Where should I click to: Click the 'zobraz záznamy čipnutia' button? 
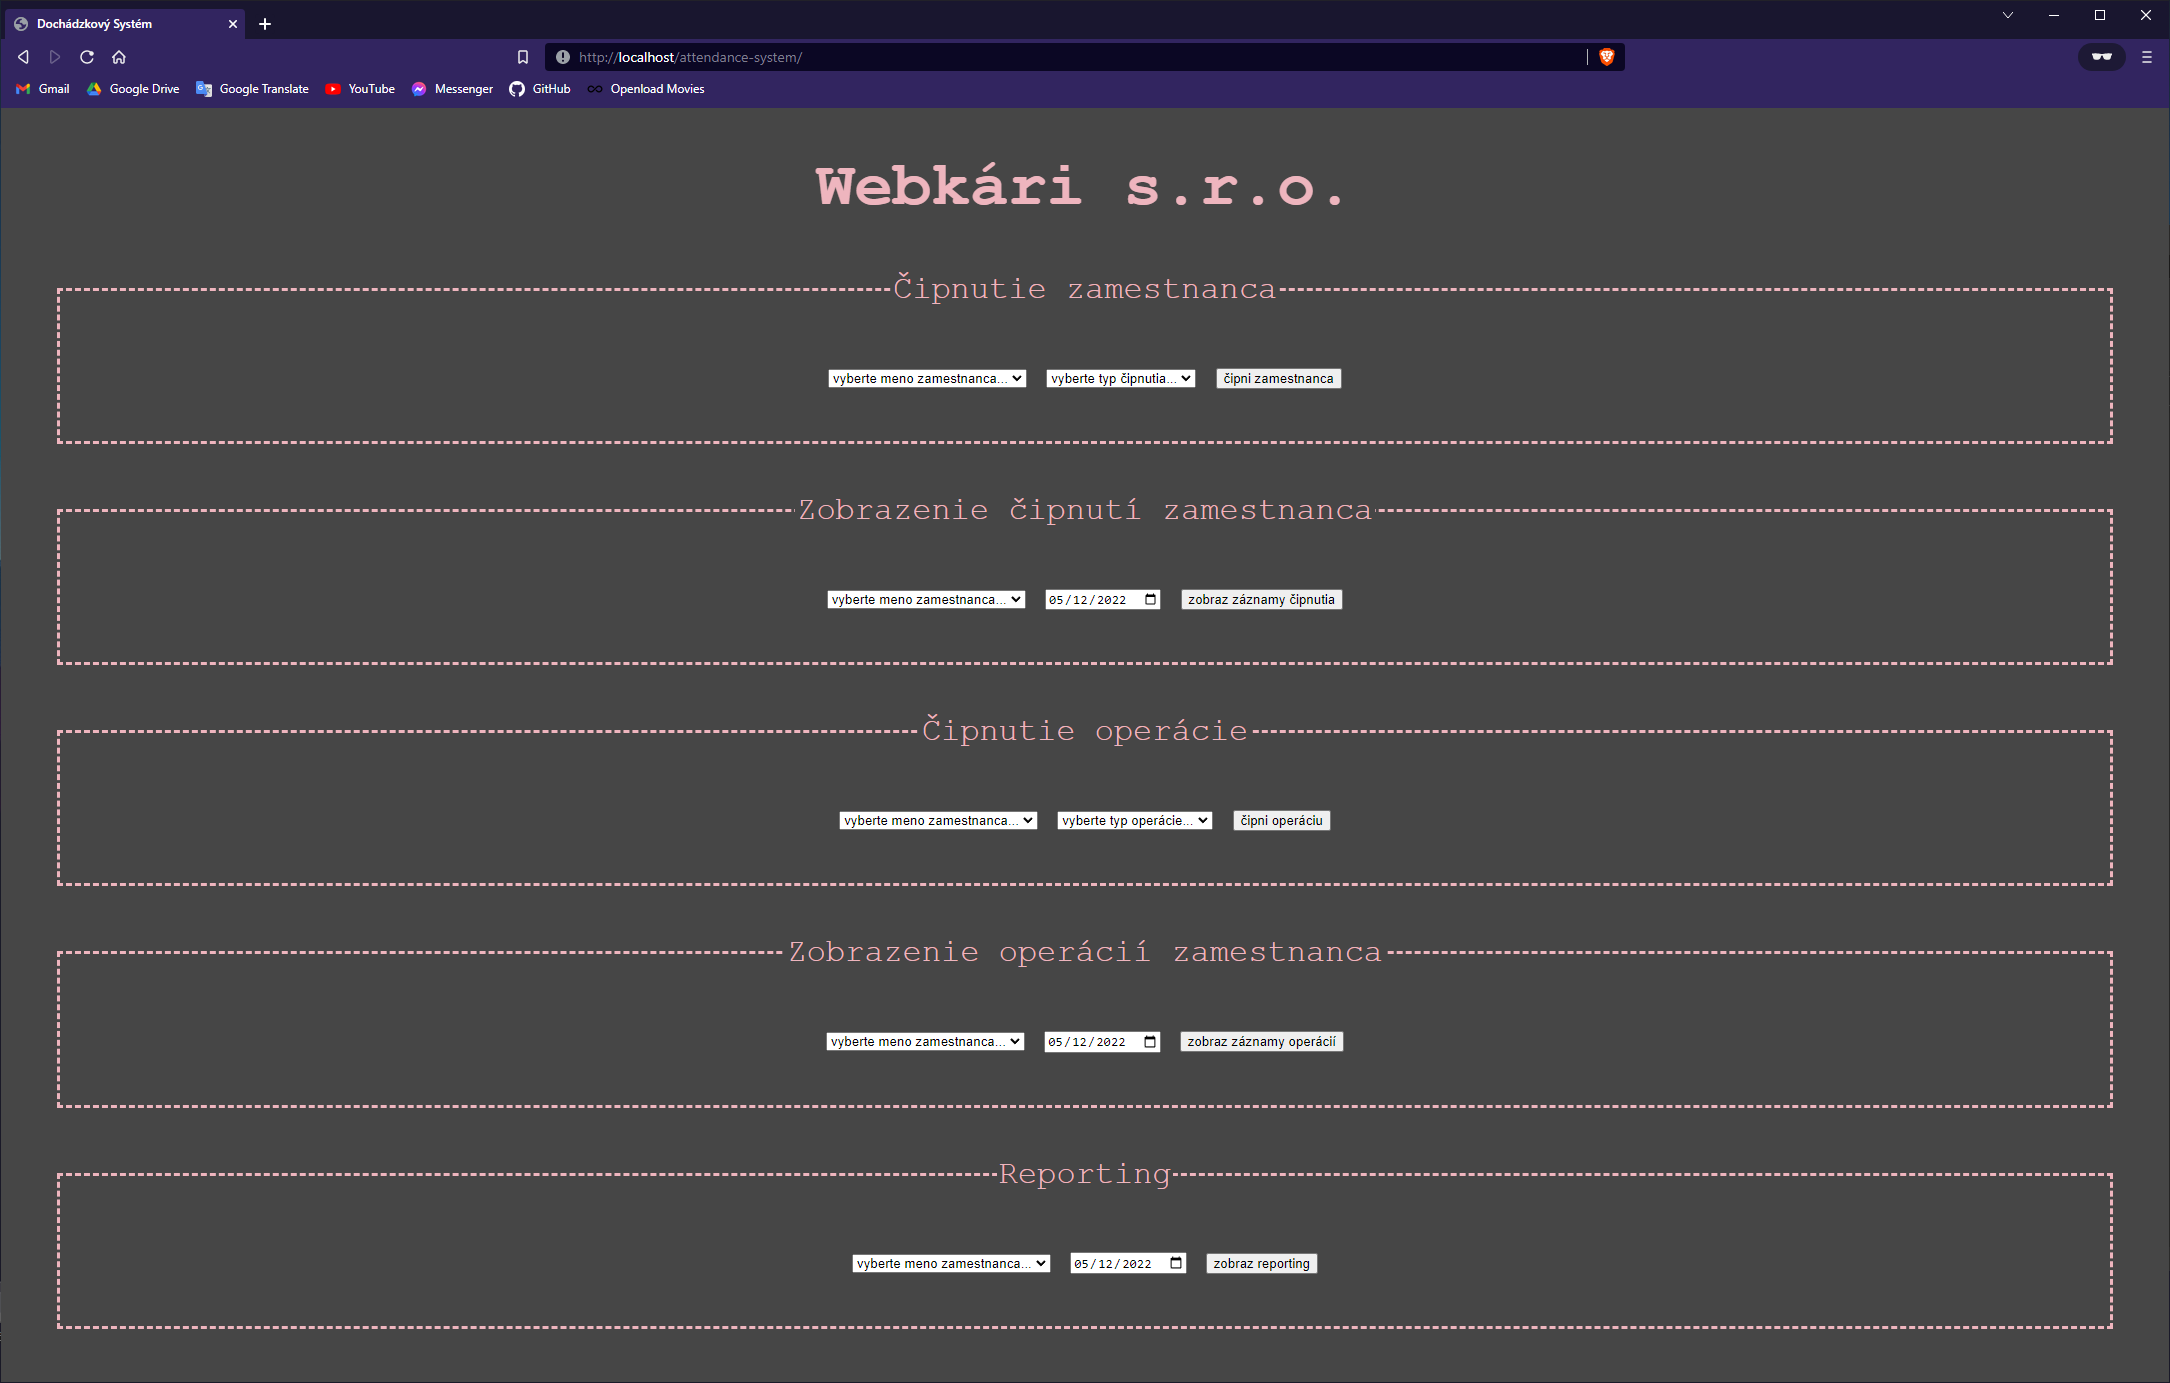1260,599
